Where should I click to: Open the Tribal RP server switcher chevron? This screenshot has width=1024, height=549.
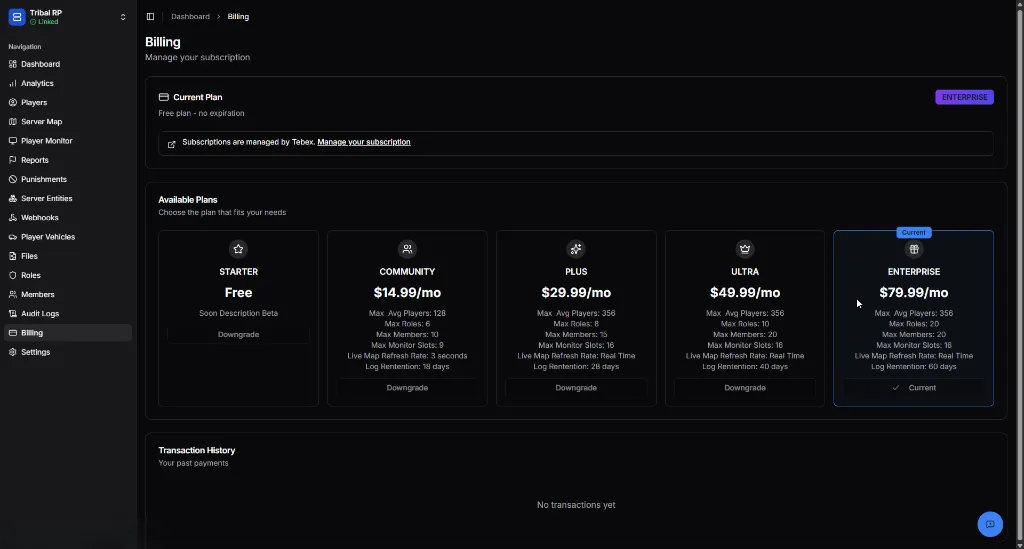point(123,17)
